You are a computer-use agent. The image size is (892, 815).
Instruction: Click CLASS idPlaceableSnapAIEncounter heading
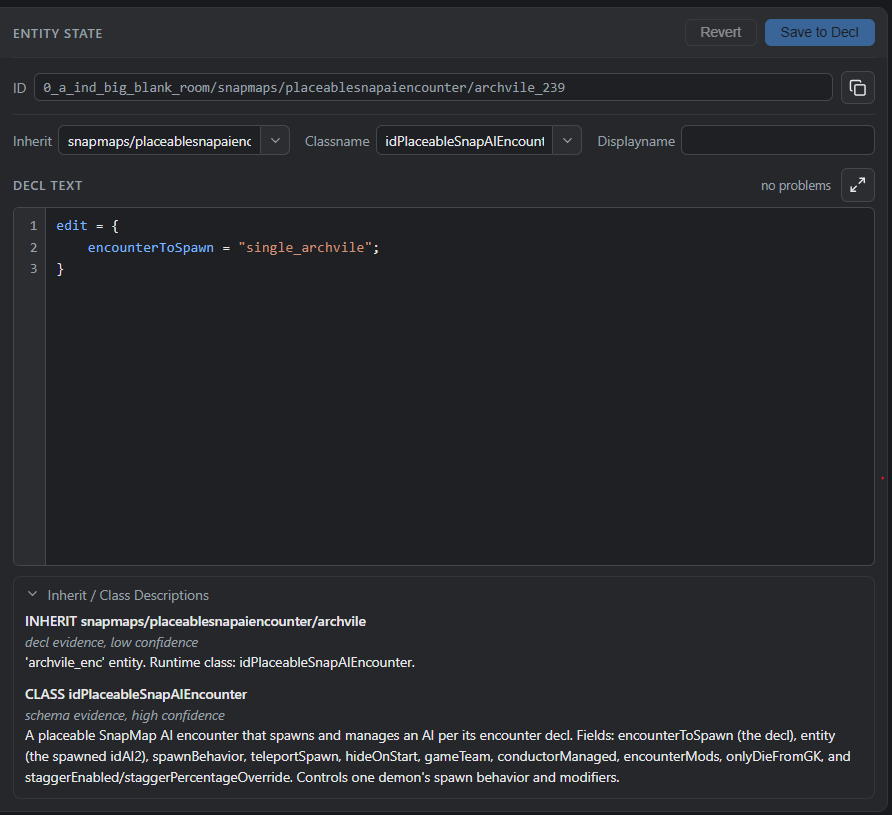pyautogui.click(x=136, y=694)
